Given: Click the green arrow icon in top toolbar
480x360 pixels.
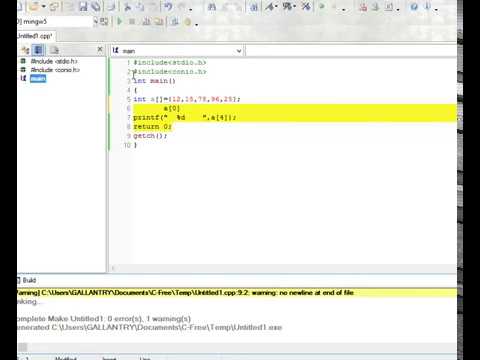Looking at the screenshot, I should [x=322, y=6].
